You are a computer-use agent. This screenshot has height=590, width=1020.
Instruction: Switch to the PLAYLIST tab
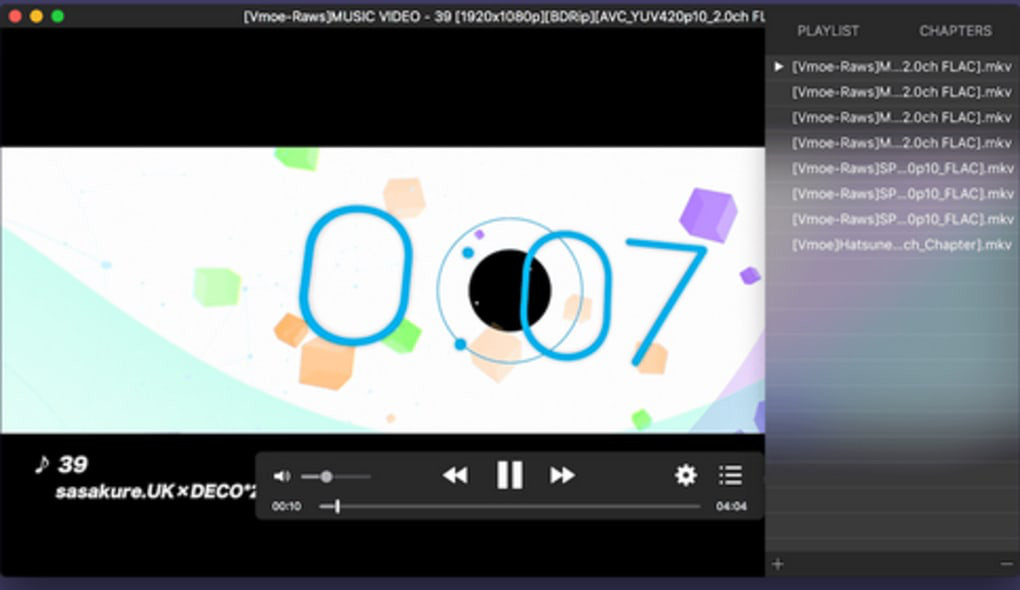[x=828, y=31]
